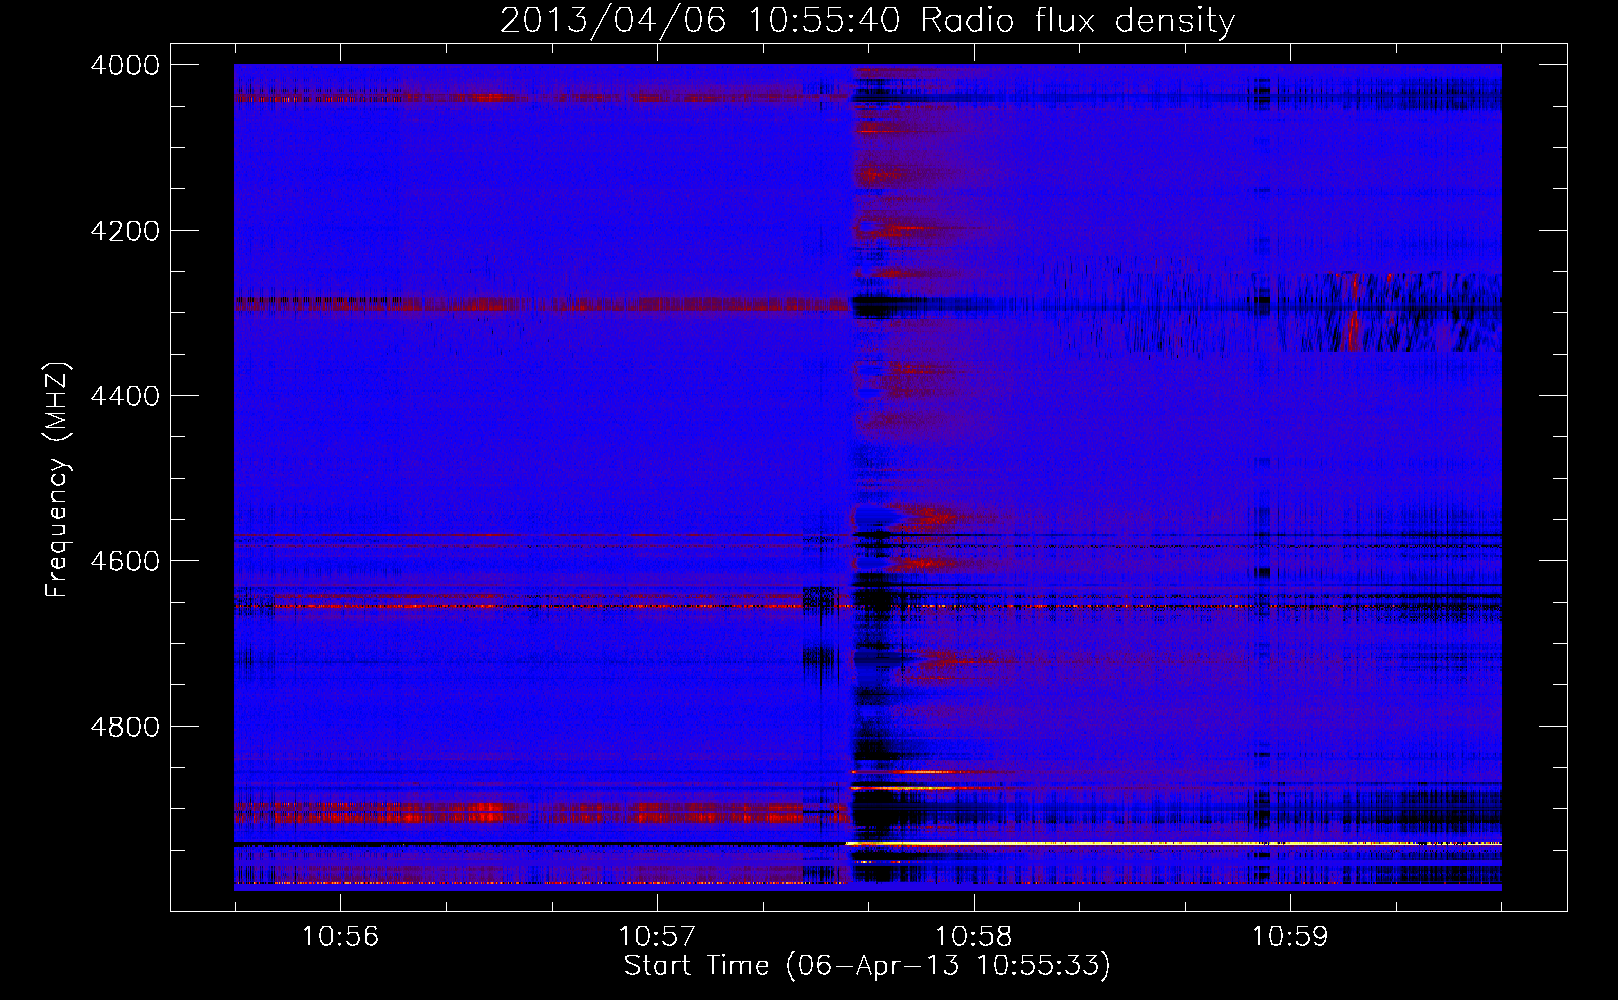
Task: Click the 'Start Time (06-Apr-13 10:55:33)' axis title
Action: point(867,966)
